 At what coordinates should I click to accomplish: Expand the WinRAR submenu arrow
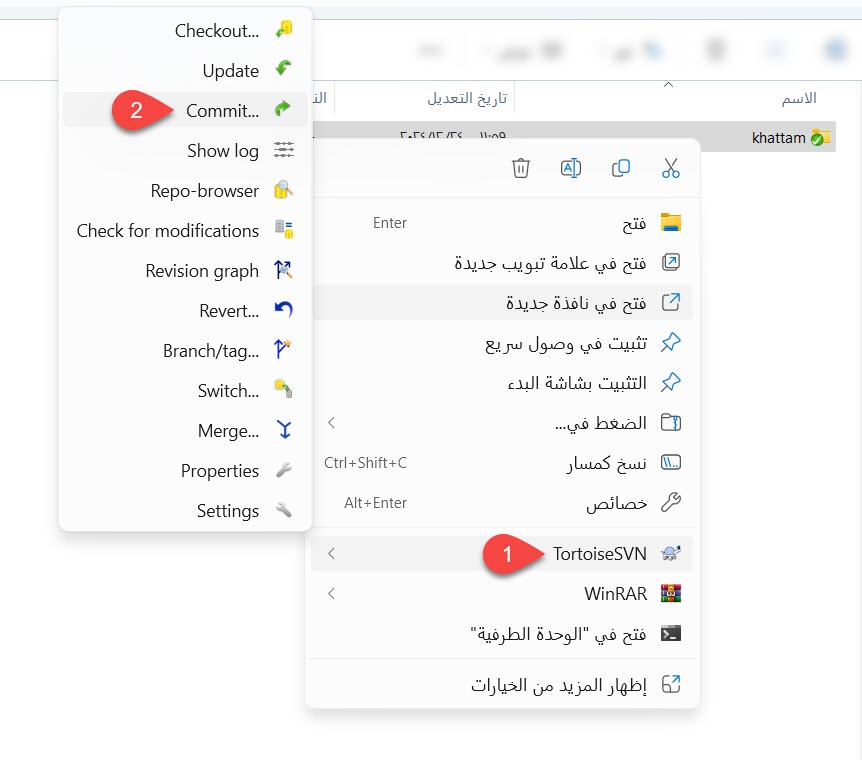tap(331, 594)
